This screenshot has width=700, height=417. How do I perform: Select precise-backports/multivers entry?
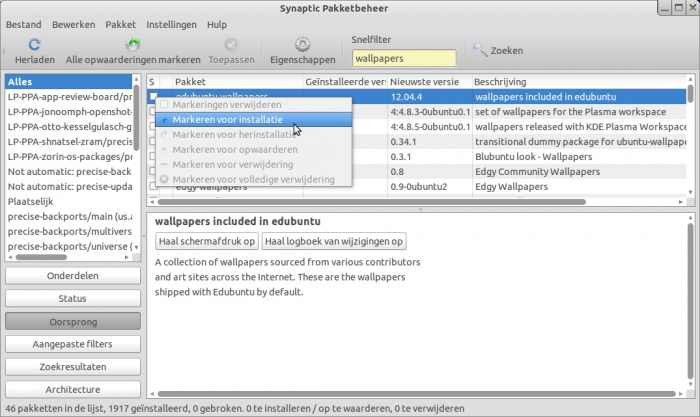click(69, 231)
